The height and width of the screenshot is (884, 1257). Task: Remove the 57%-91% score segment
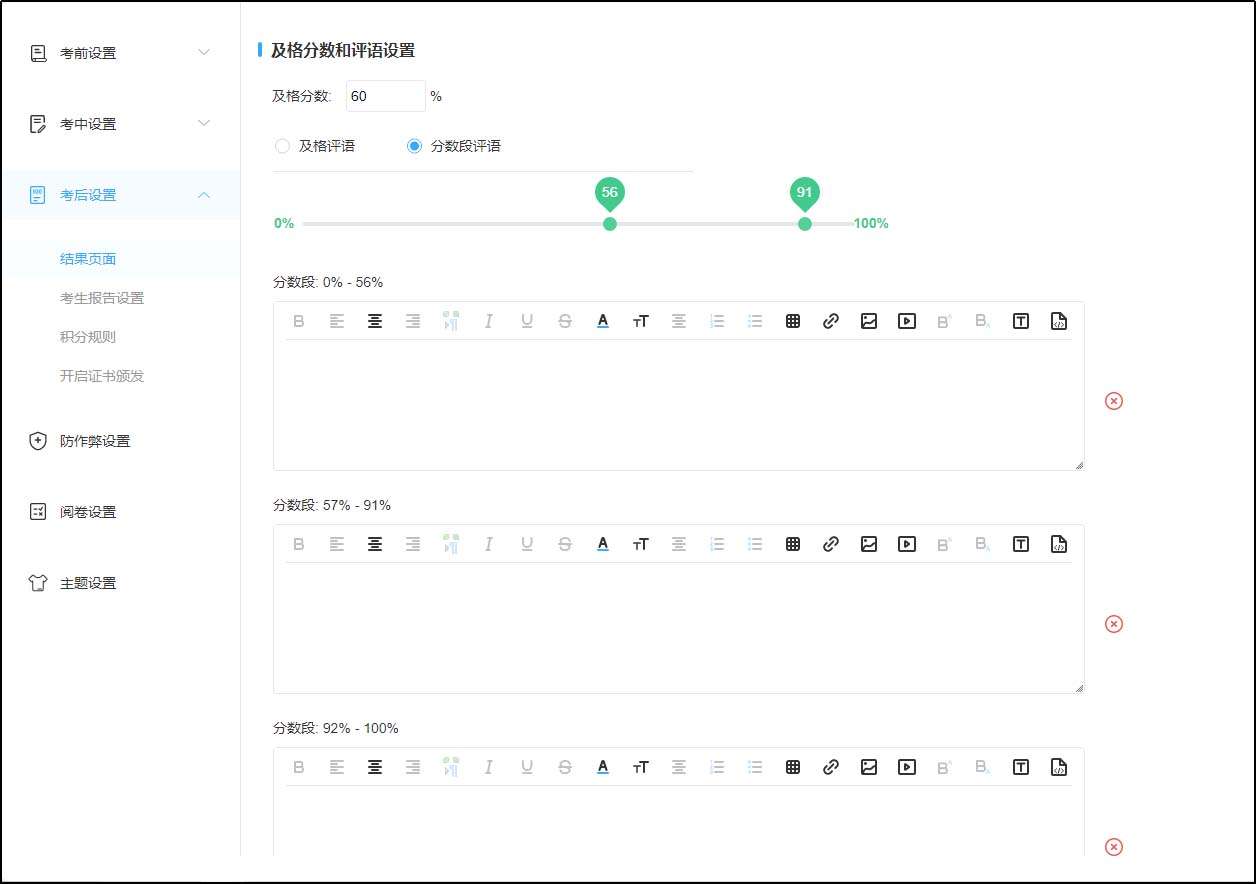click(1114, 624)
